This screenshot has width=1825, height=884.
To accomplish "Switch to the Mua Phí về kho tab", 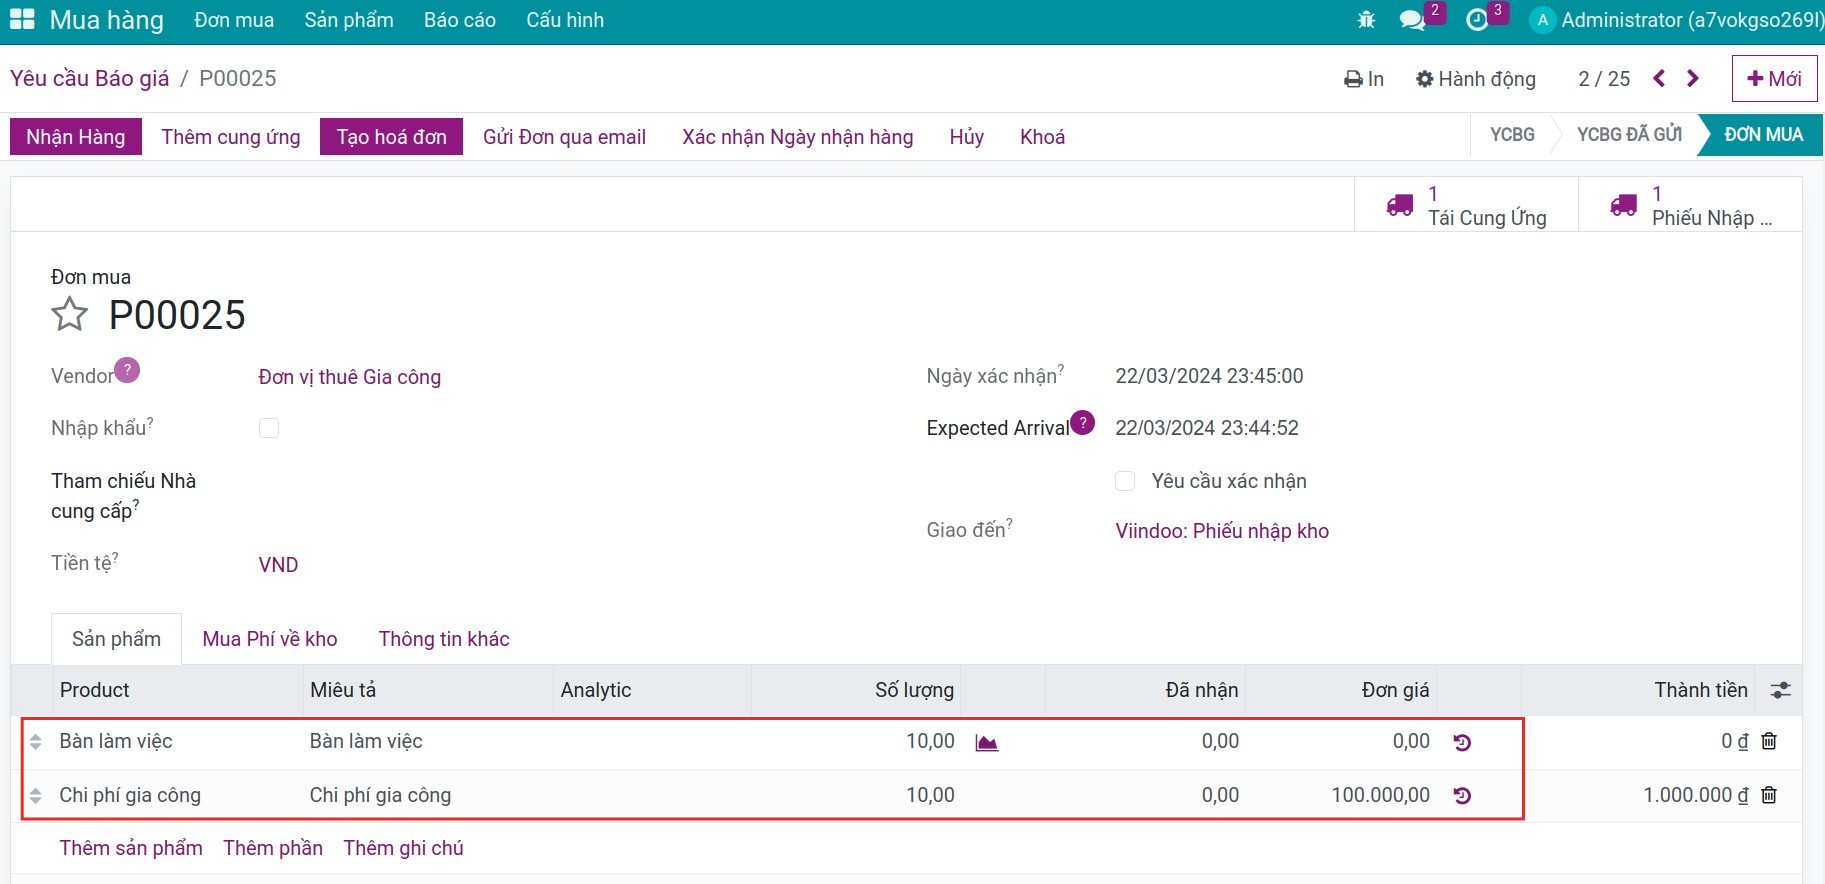I will pos(270,639).
